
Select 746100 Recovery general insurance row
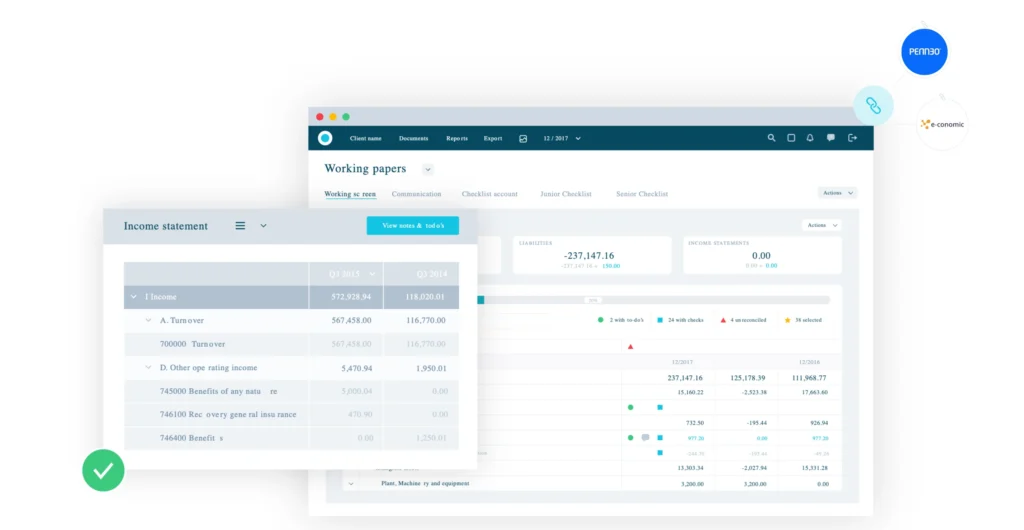point(291,414)
